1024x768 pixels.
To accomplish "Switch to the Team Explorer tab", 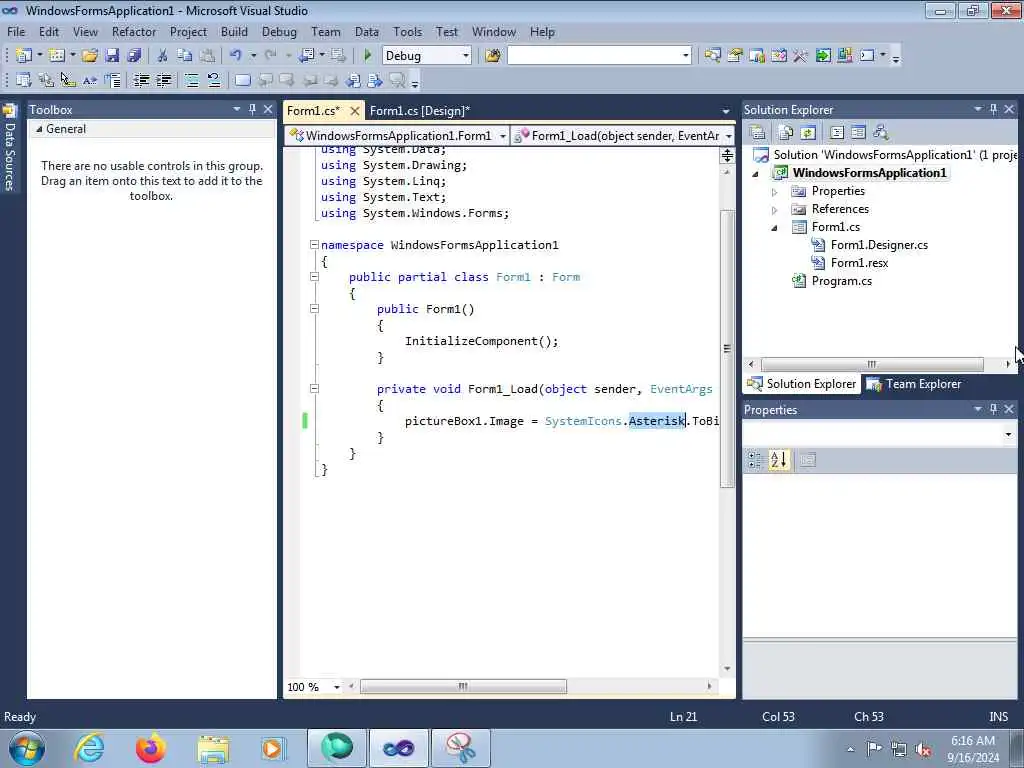I will [914, 384].
